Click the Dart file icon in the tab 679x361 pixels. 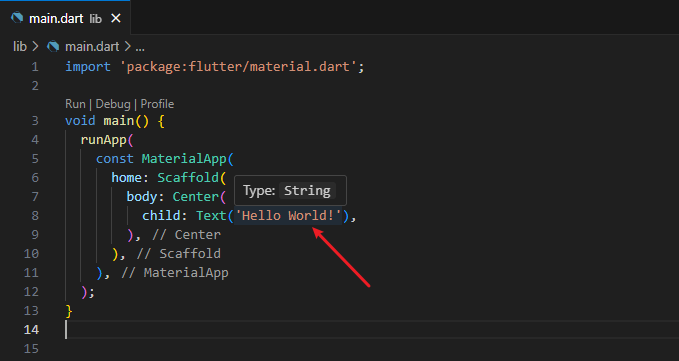[x=17, y=18]
